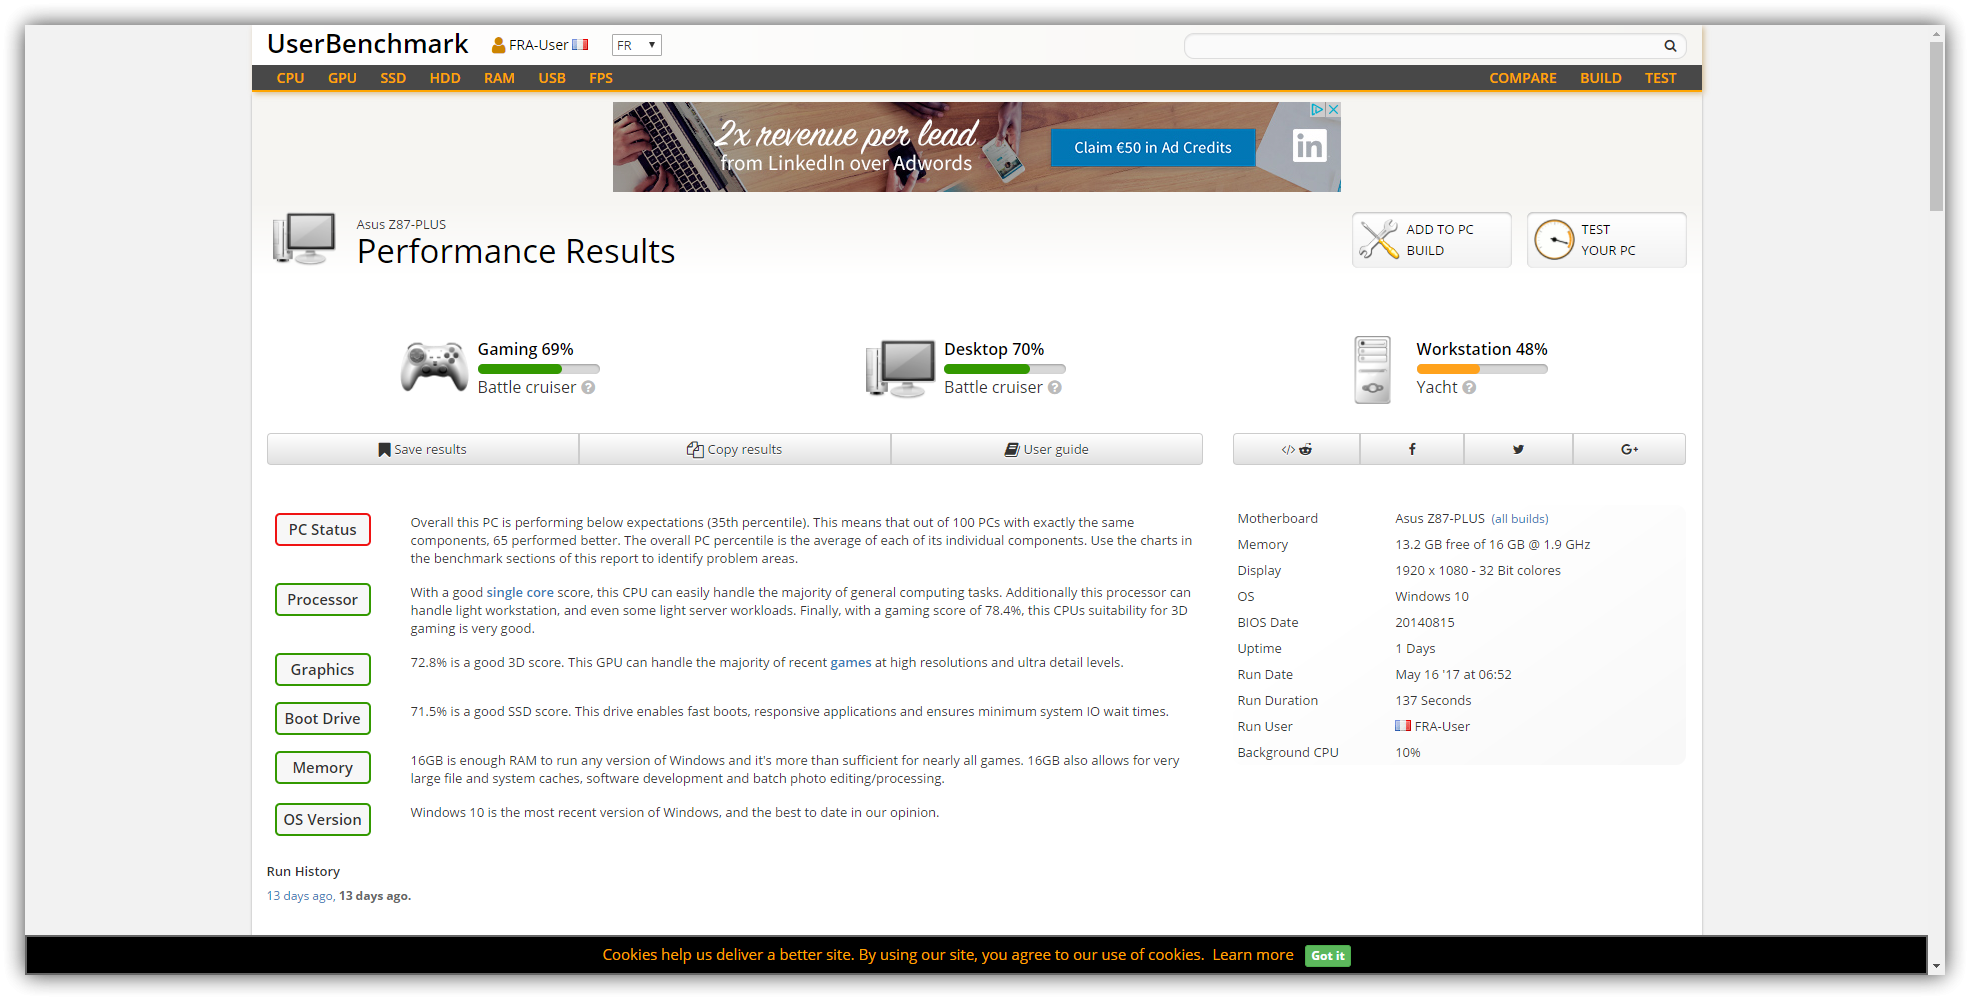This screenshot has width=1970, height=1000.
Task: Click the Gaming 69% progress bar
Action: 538,369
